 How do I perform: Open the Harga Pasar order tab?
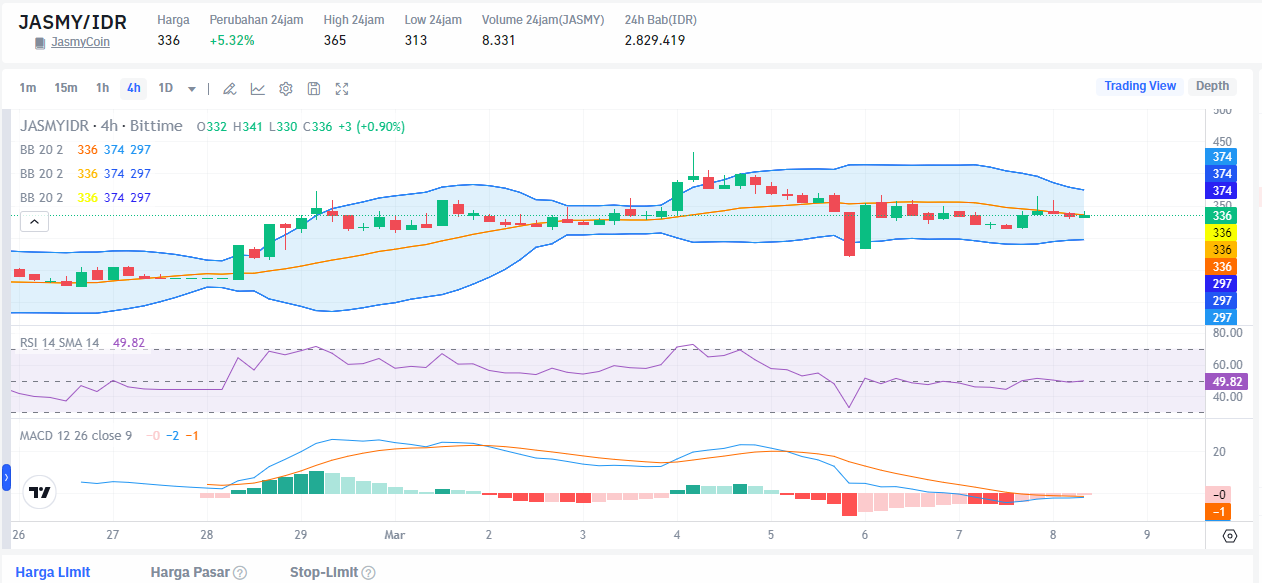190,572
